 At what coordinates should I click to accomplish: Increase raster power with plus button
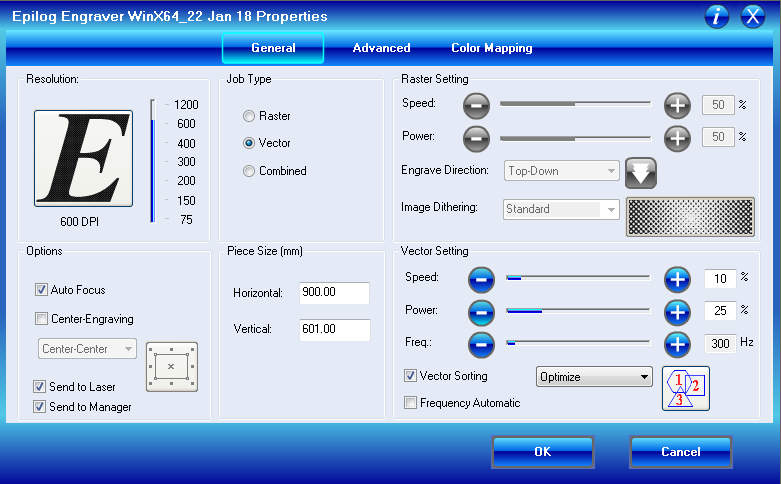677,138
